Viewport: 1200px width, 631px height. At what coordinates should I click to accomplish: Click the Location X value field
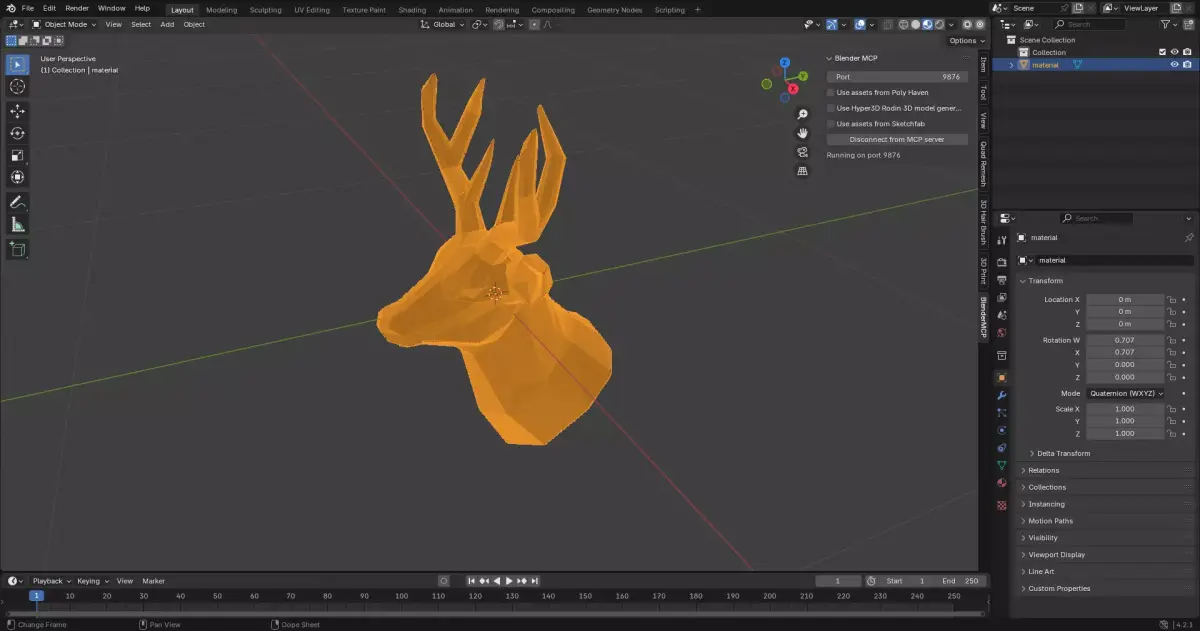[x=1125, y=300]
